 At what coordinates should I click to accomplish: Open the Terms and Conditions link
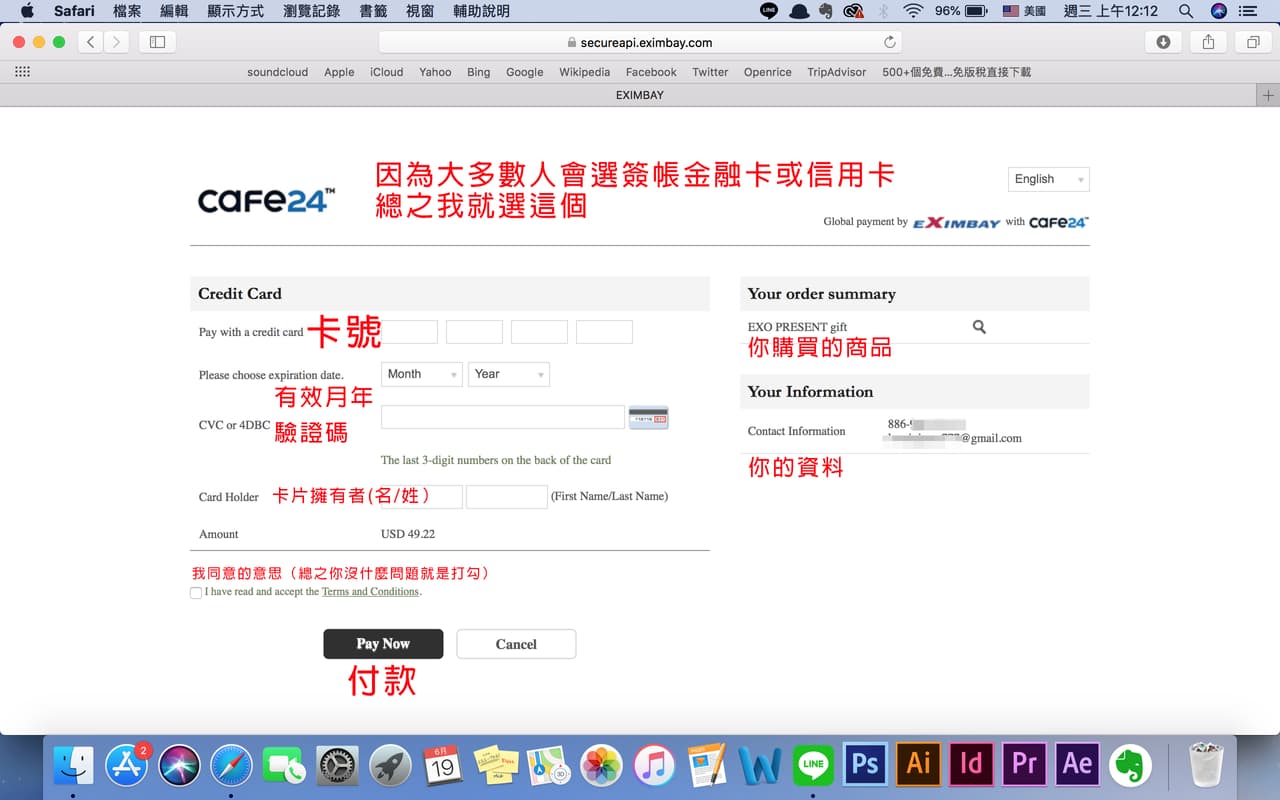370,592
